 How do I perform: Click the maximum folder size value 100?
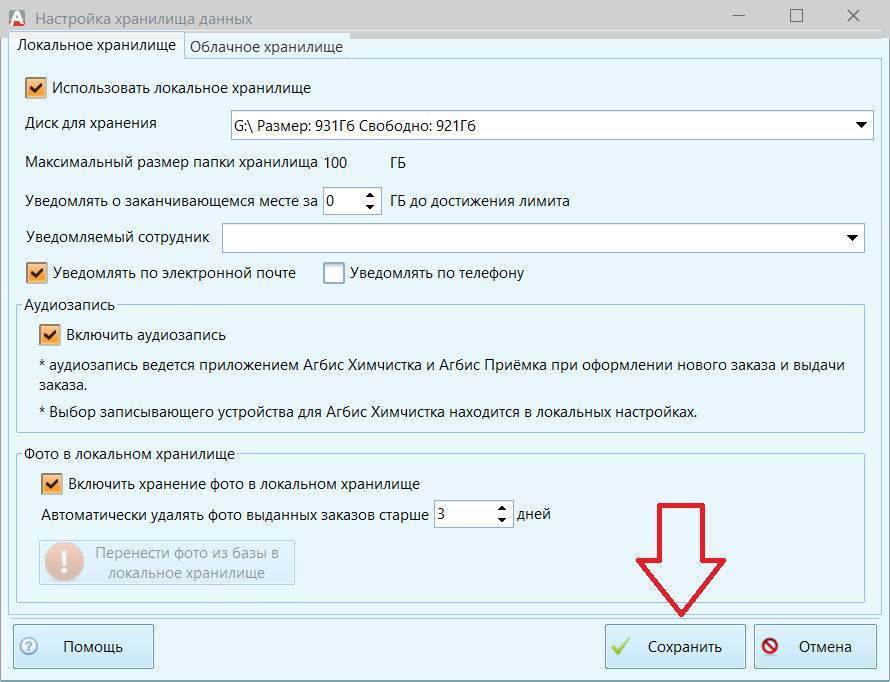point(335,163)
